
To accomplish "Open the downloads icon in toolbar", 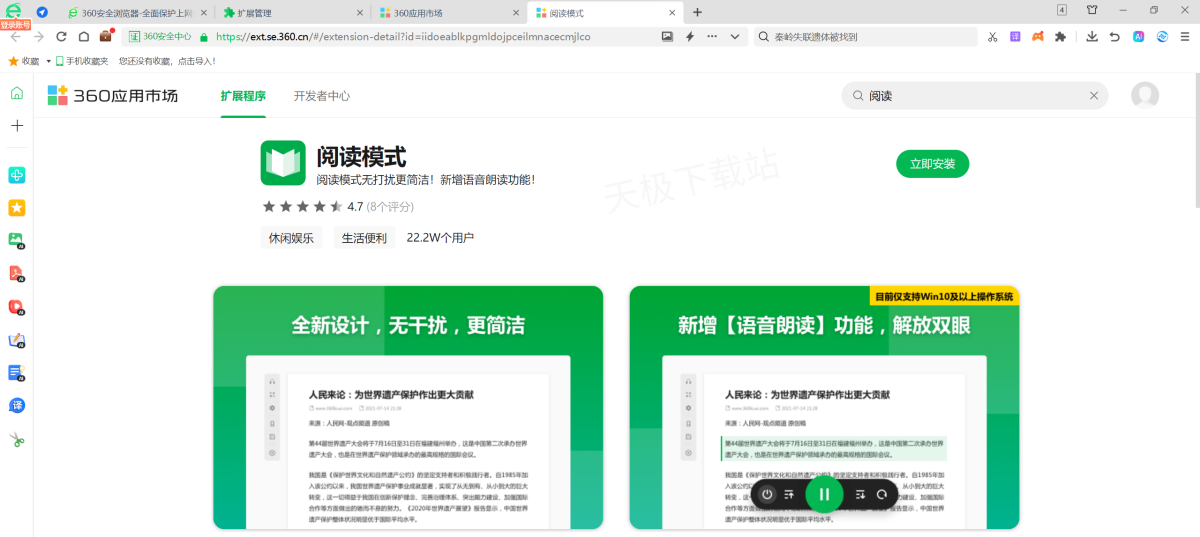I will (x=1090, y=36).
